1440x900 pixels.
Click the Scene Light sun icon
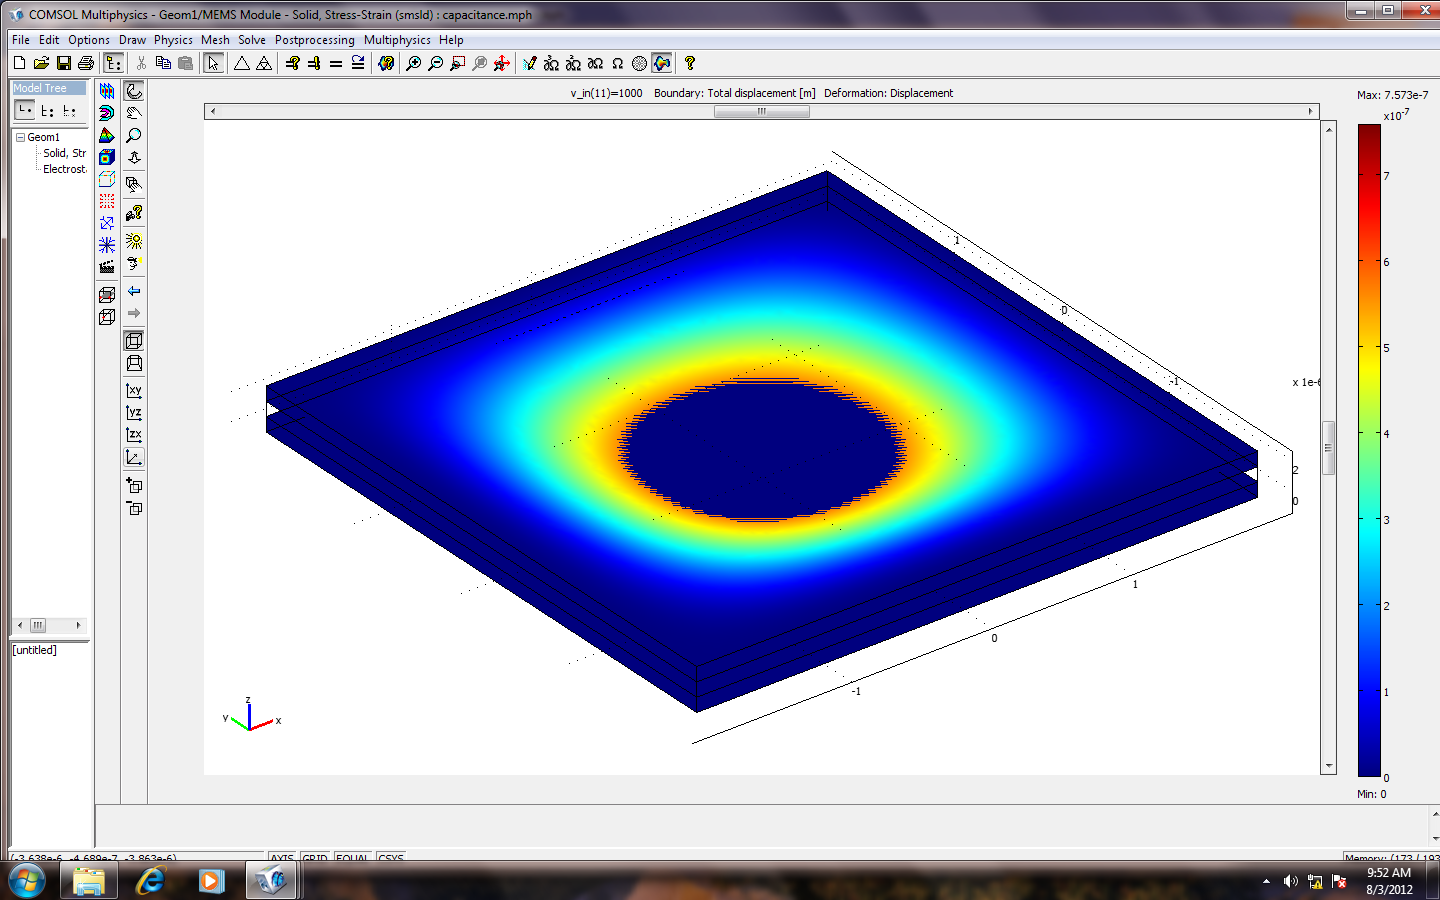[134, 241]
